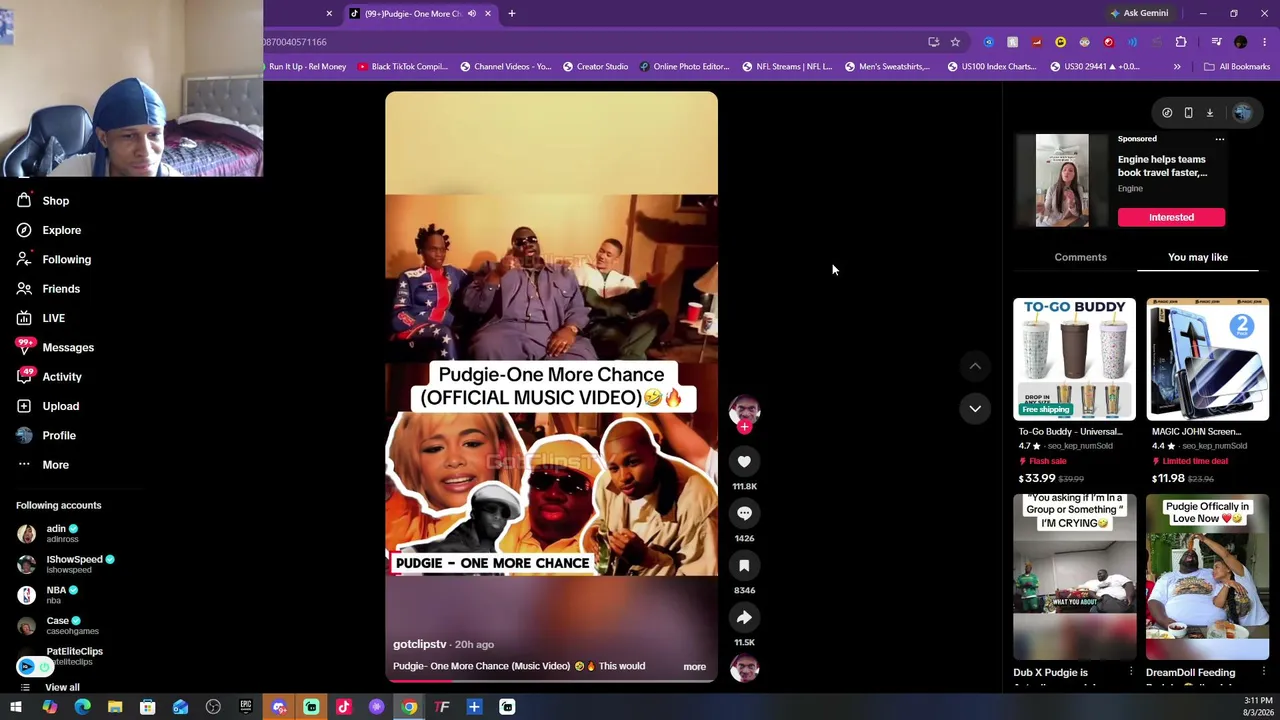Open the TikTok profile avatar menu
The image size is (1280, 720).
pos(1242,113)
